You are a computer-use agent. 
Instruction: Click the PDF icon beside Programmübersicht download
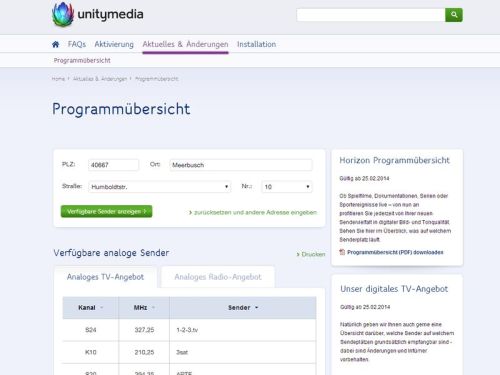[342, 252]
